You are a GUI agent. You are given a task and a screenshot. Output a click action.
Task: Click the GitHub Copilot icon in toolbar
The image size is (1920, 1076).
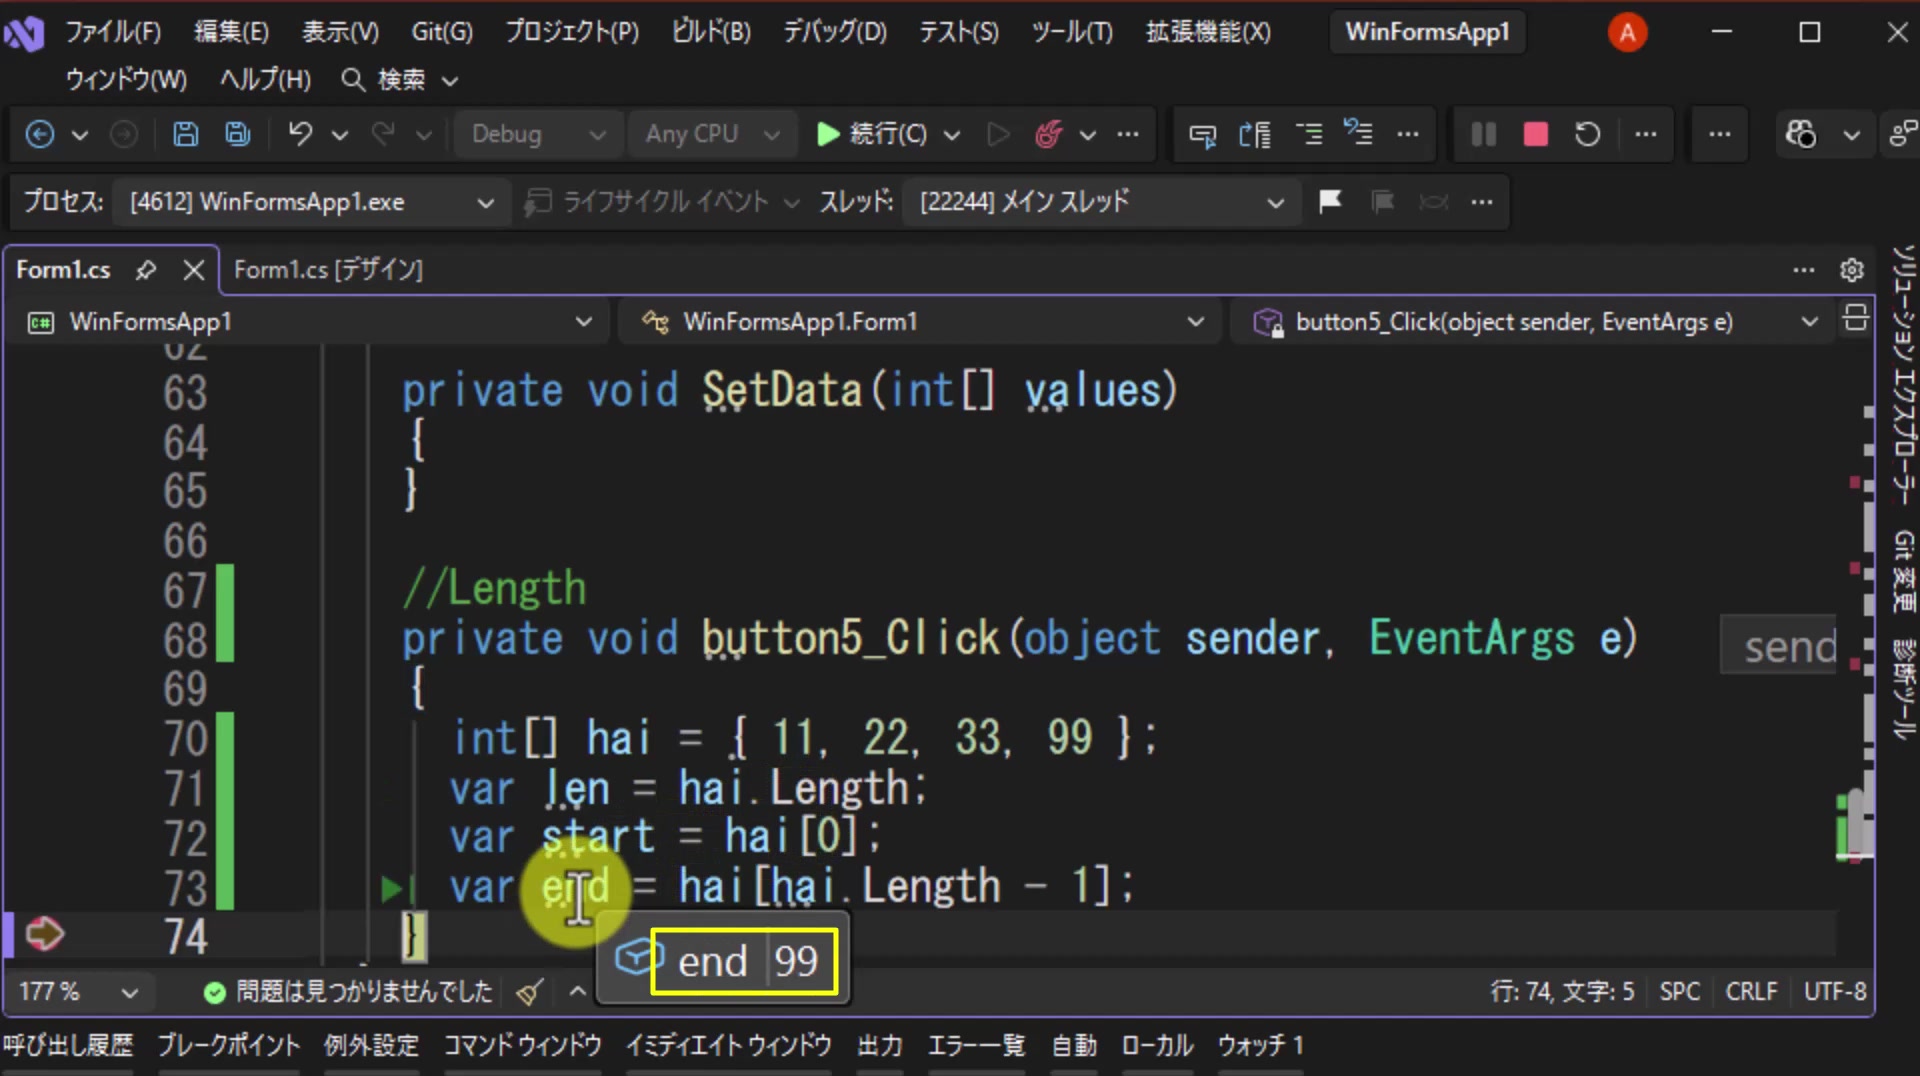click(x=1801, y=134)
